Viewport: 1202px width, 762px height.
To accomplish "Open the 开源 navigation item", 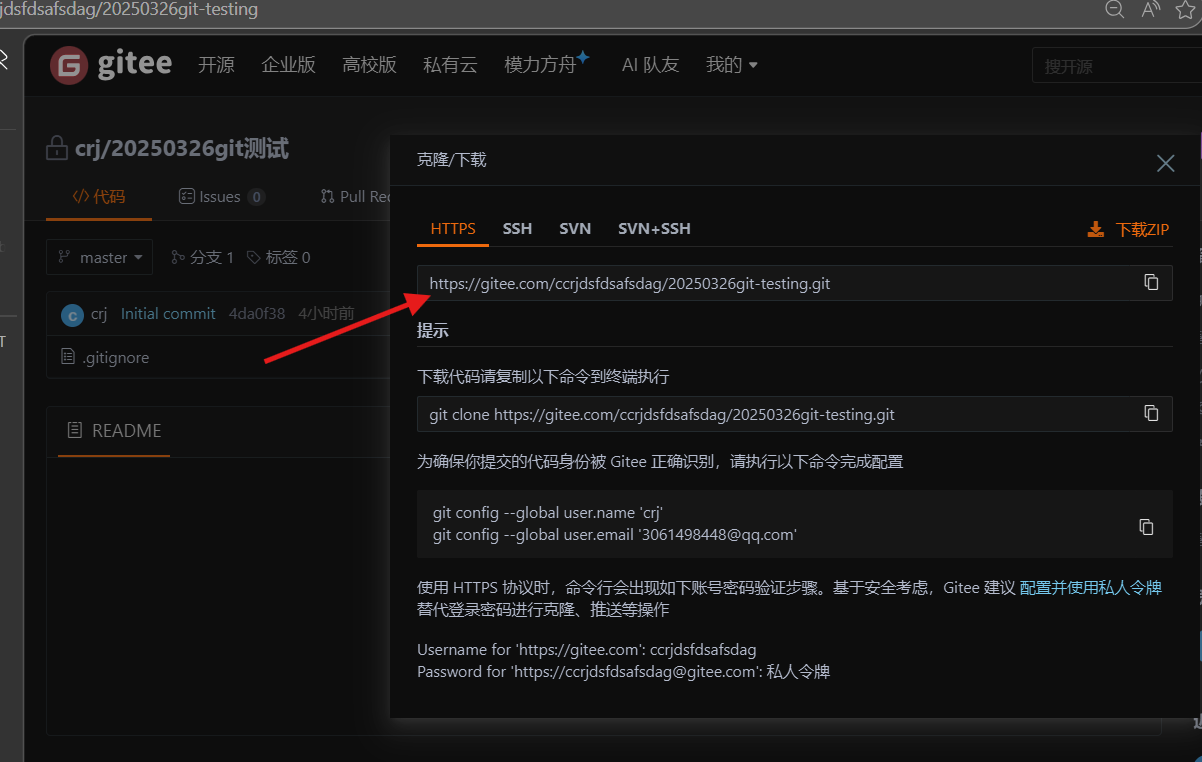I will pos(216,65).
